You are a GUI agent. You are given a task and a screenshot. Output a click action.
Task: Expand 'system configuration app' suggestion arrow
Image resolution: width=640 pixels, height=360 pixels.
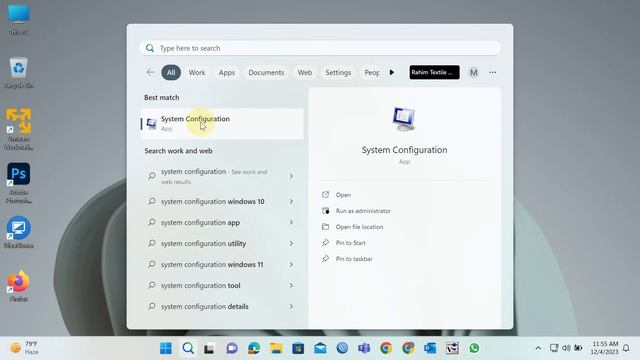tap(291, 222)
